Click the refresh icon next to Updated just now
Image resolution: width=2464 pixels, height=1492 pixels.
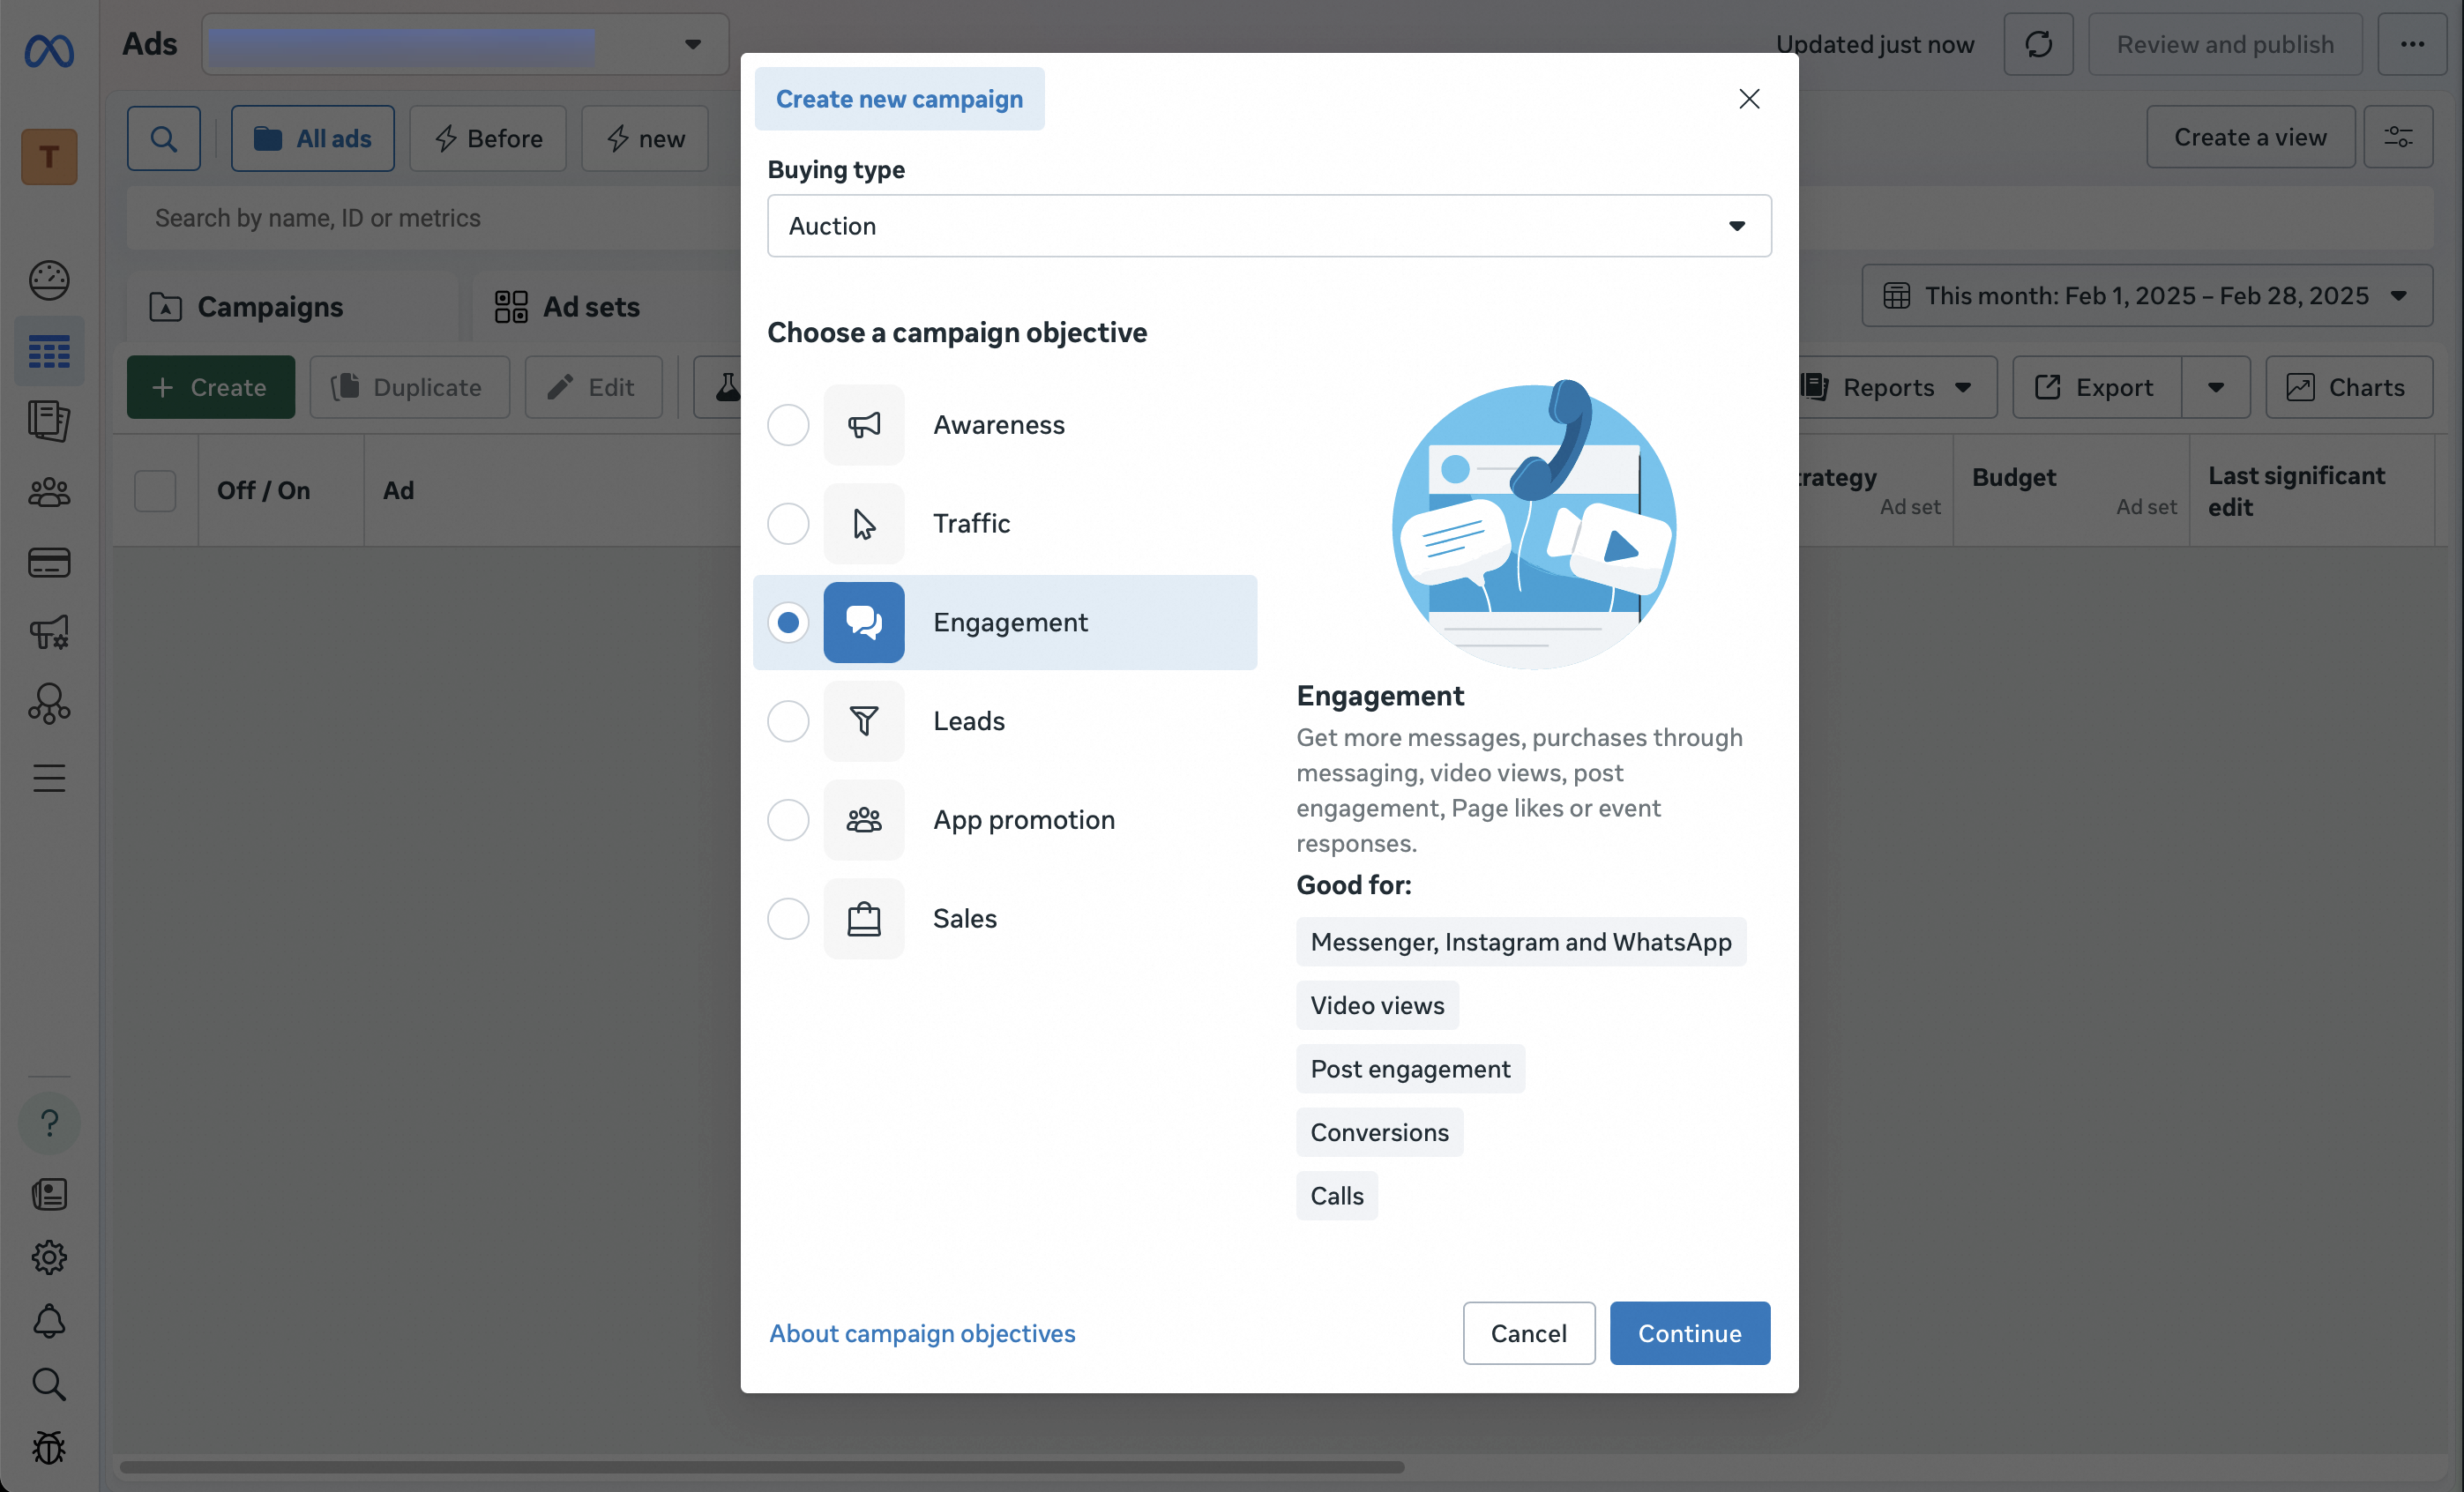coord(2038,44)
